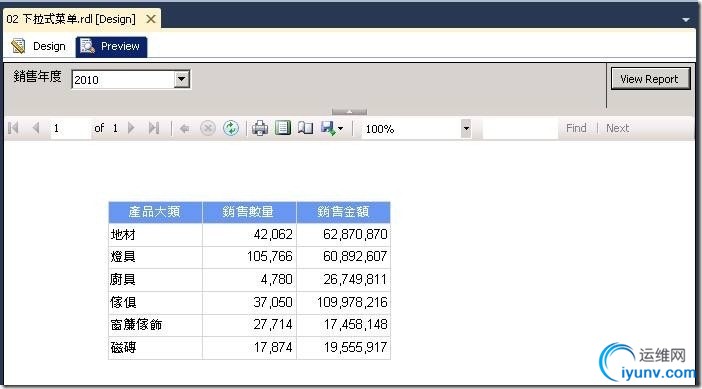
Task: Close the 下拉式菜单.rdl tab
Action: [151, 19]
